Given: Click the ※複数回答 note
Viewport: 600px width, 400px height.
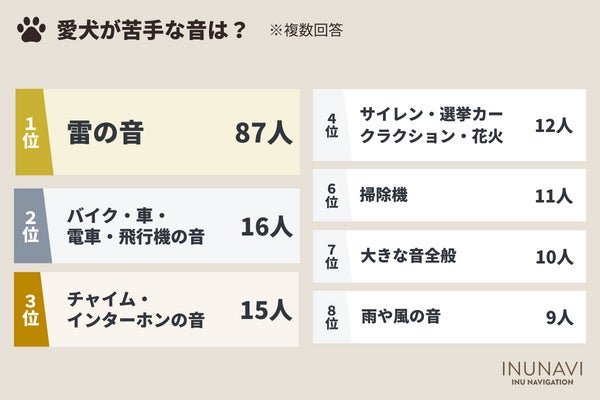Looking at the screenshot, I should [x=306, y=31].
